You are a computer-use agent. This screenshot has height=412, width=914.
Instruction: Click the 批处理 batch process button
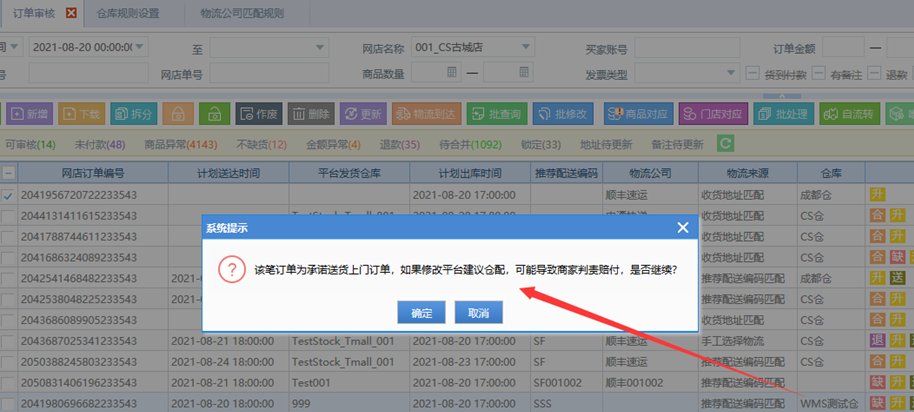(784, 114)
